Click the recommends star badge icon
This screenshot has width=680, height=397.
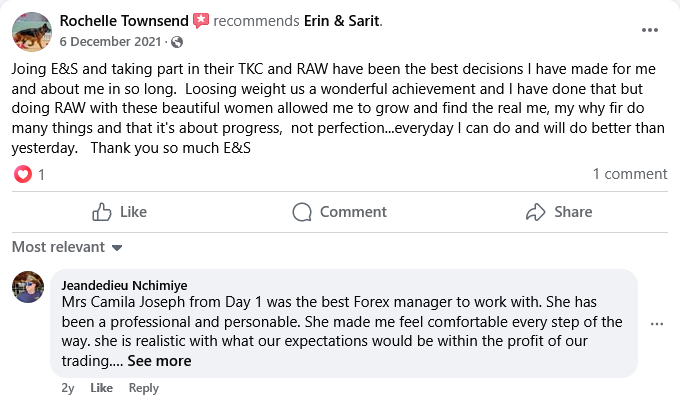tap(201, 20)
